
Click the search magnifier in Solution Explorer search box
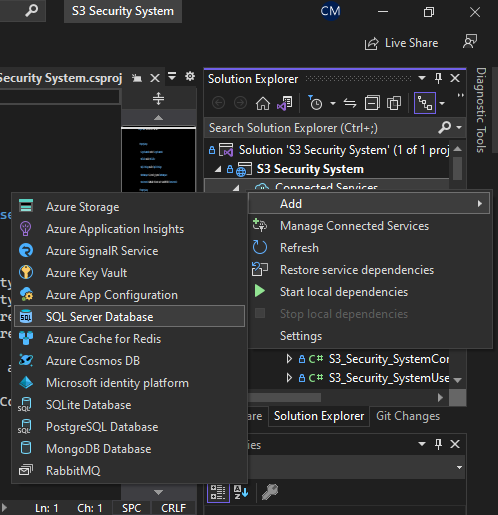445,127
